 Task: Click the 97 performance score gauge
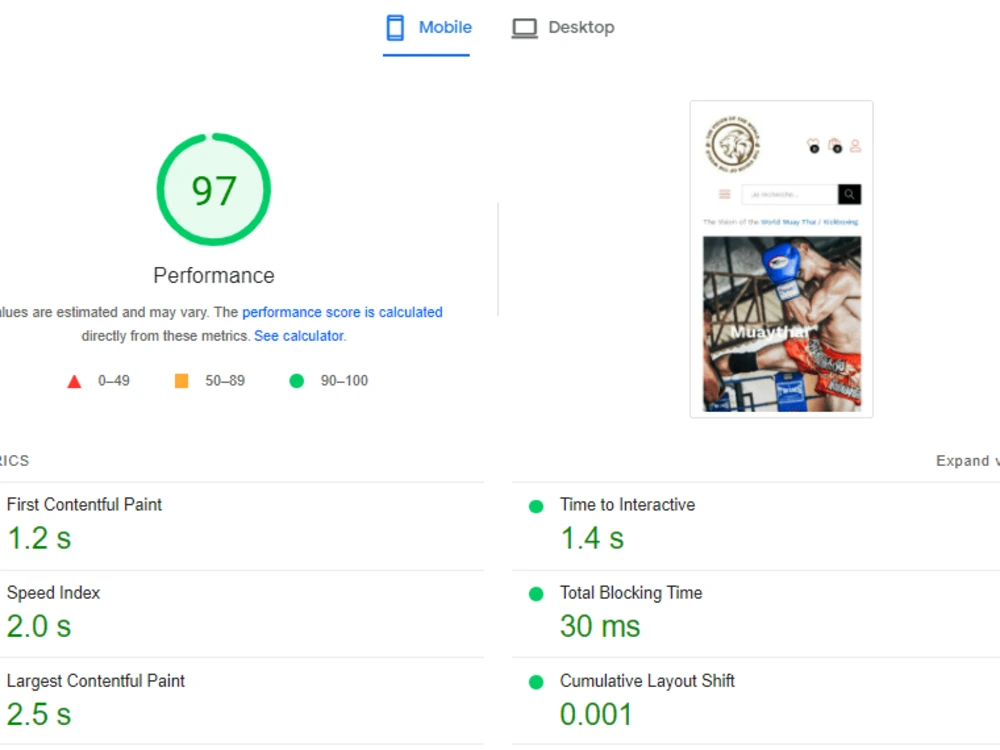pyautogui.click(x=214, y=189)
